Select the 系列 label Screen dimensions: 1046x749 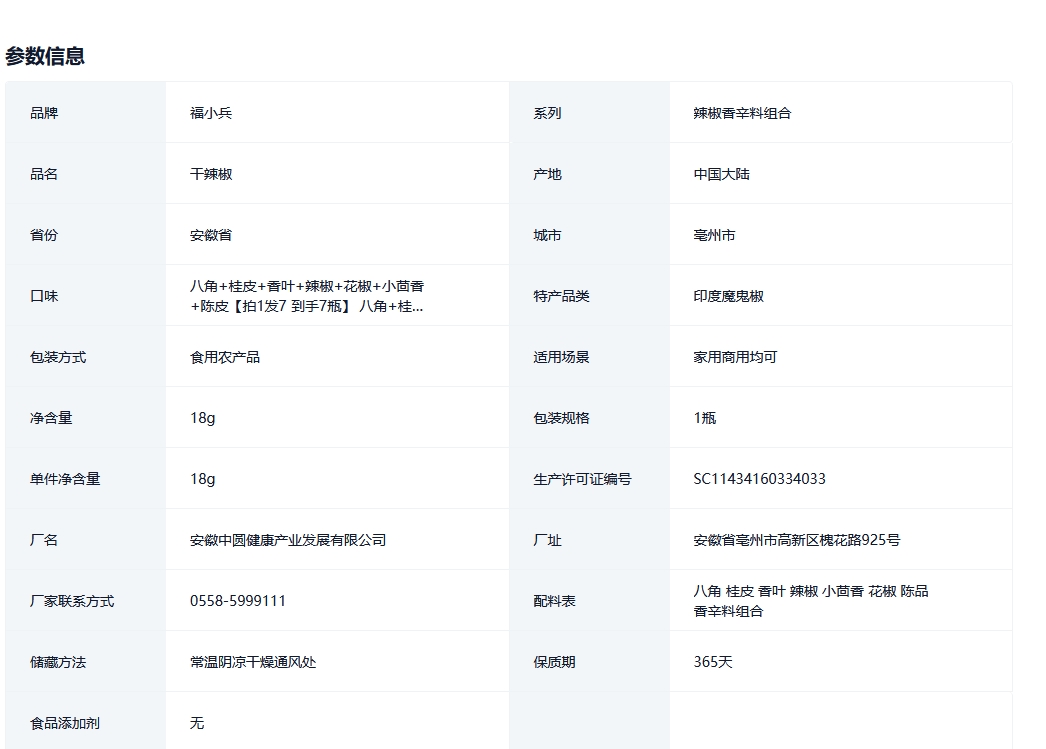(547, 113)
